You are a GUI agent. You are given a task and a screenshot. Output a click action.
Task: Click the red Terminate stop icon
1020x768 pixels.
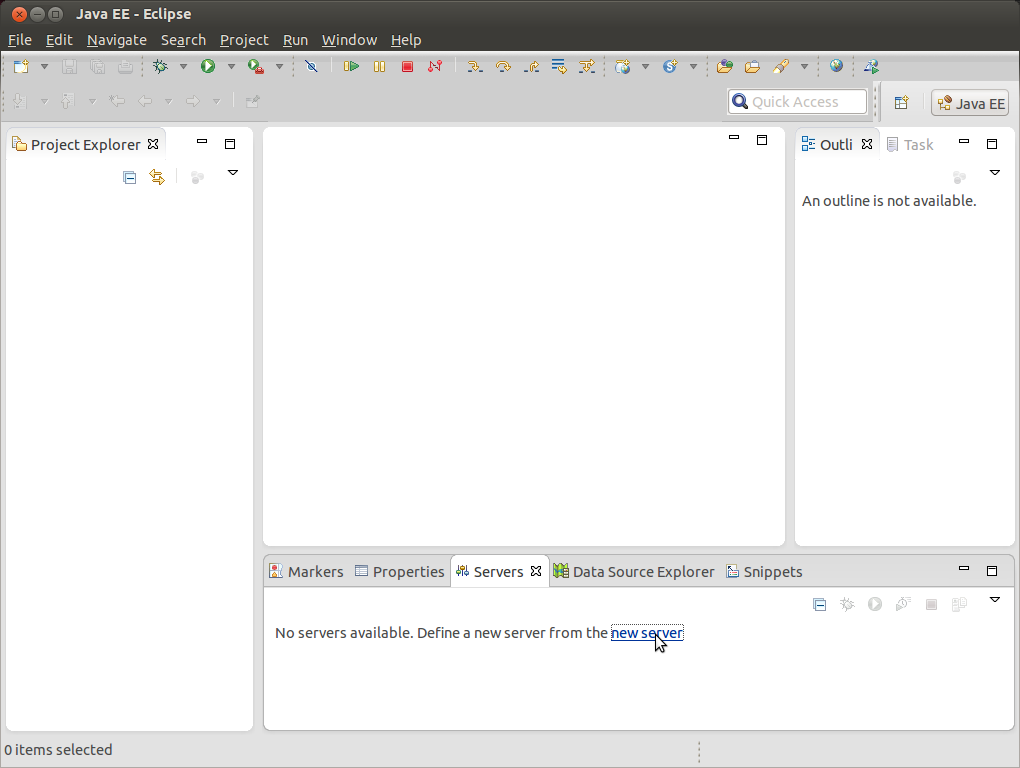(407, 66)
